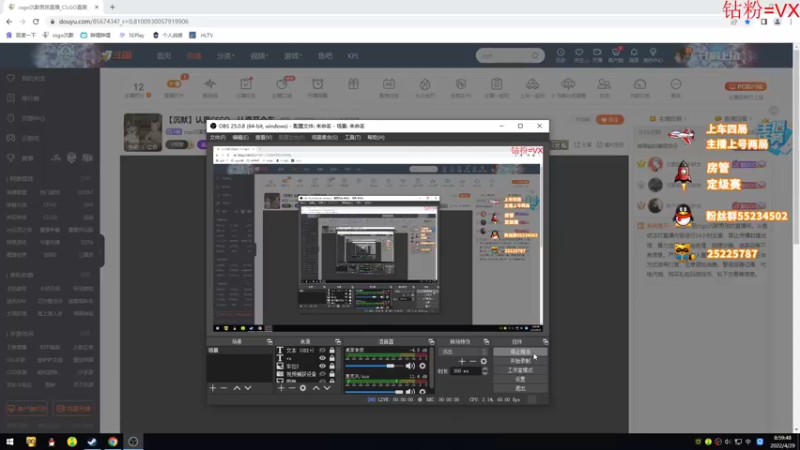Click the Studio Mode button in OBS
The image size is (800, 450).
point(520,370)
